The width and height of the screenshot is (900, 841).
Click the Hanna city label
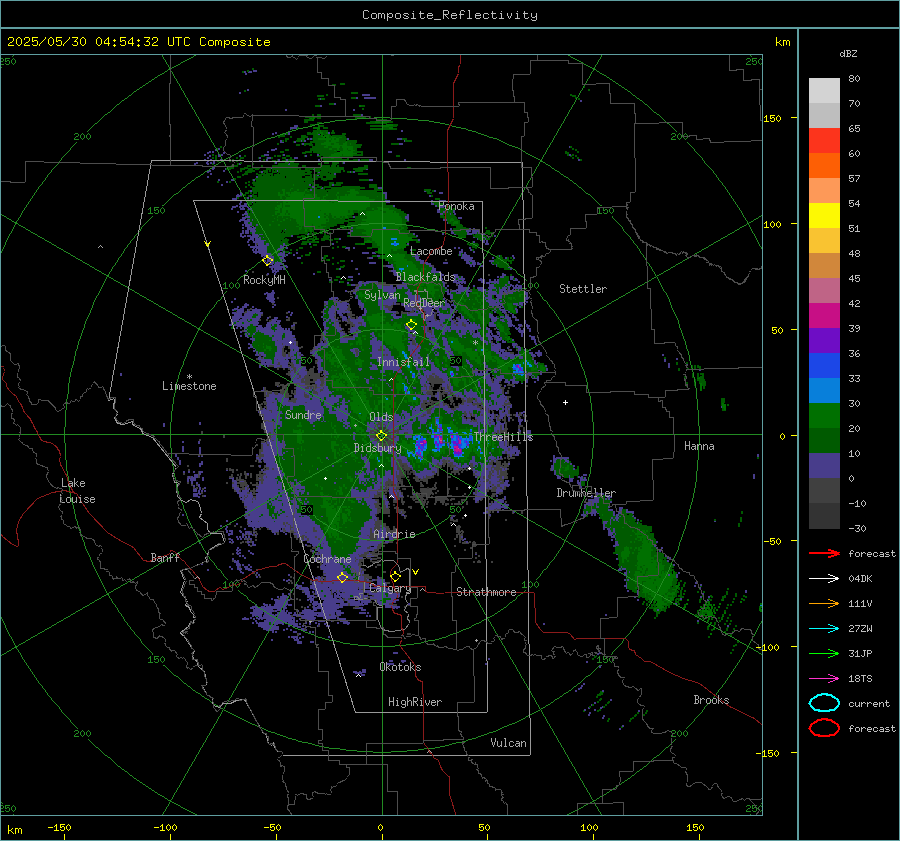(699, 446)
